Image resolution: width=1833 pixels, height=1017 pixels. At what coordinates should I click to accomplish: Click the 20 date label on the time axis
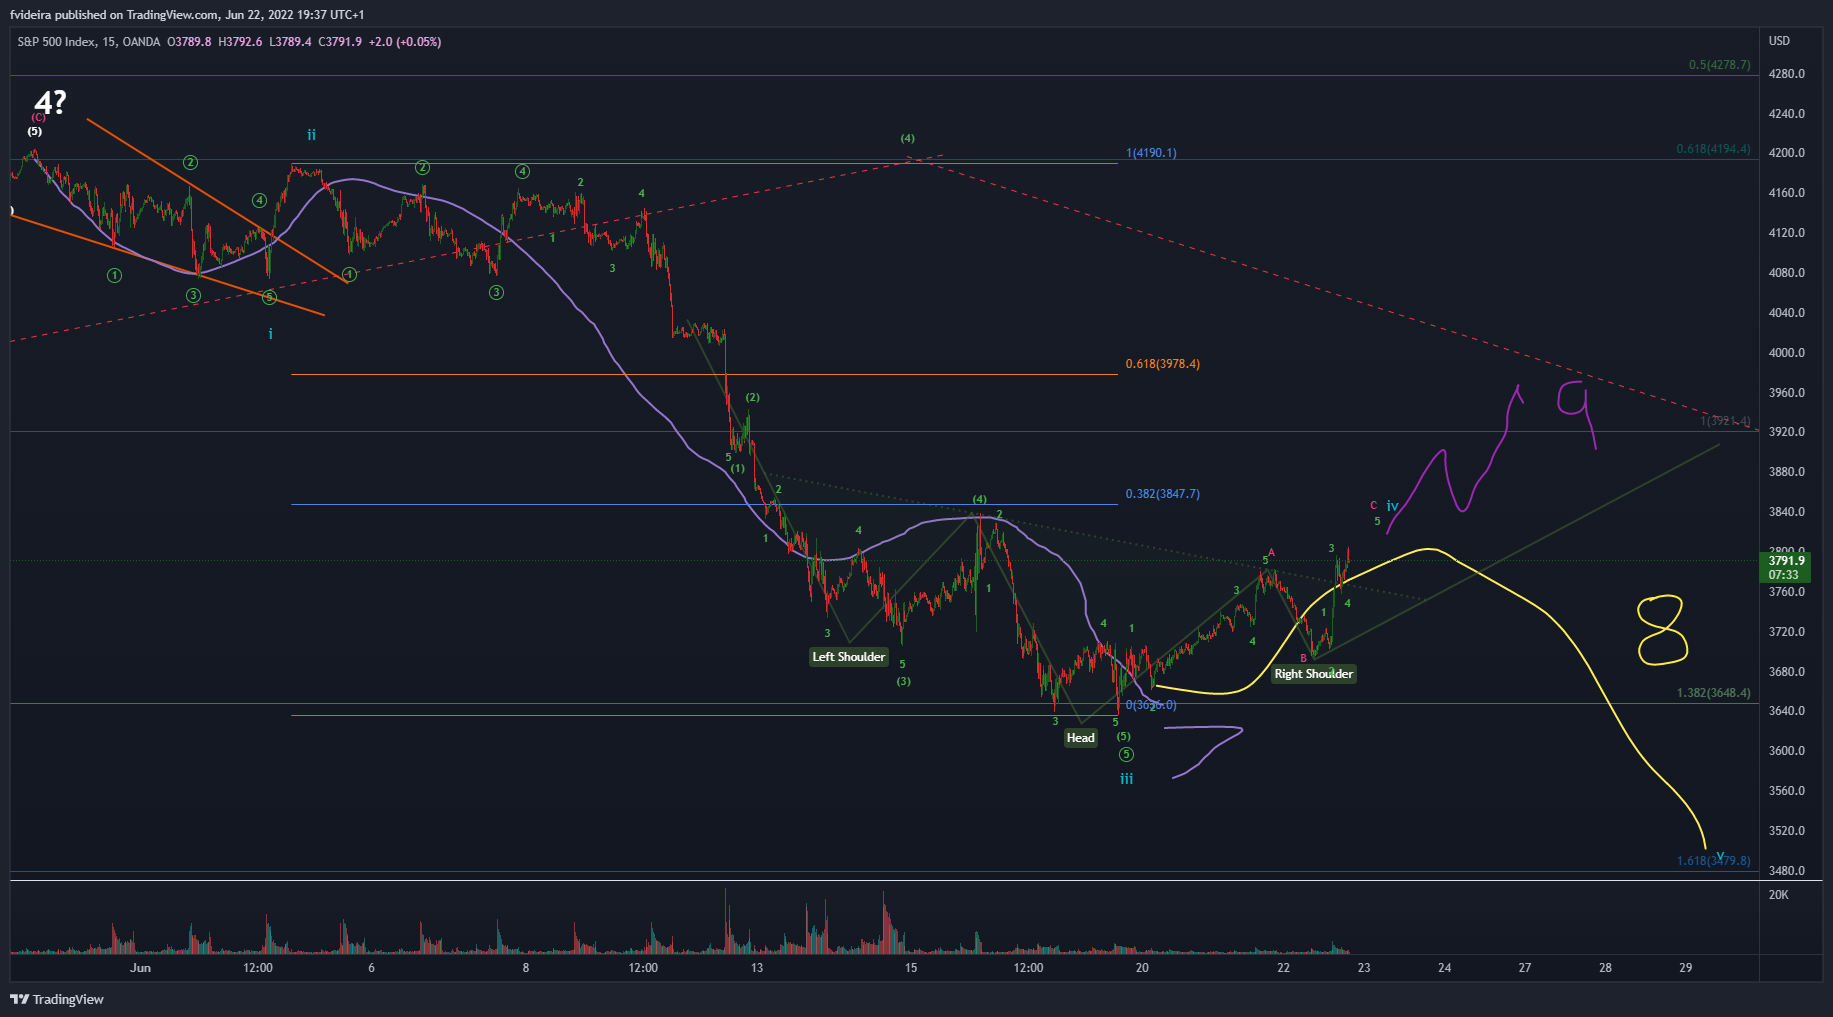pyautogui.click(x=1142, y=968)
